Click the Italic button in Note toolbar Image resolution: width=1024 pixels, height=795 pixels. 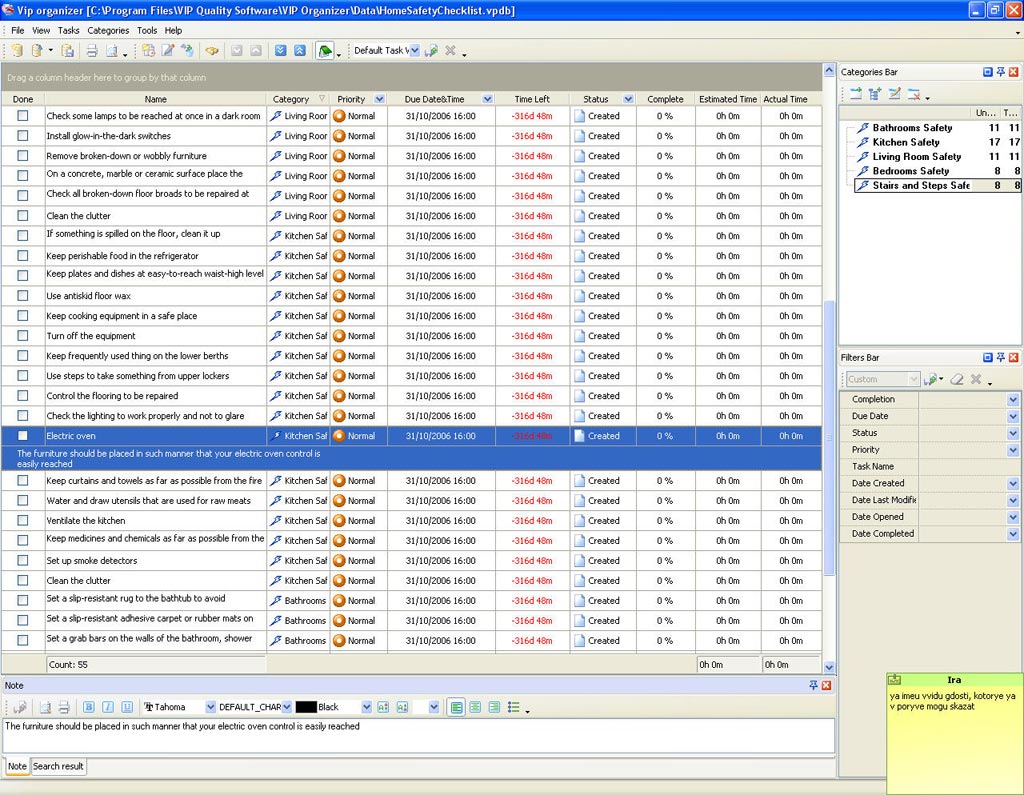tap(108, 707)
